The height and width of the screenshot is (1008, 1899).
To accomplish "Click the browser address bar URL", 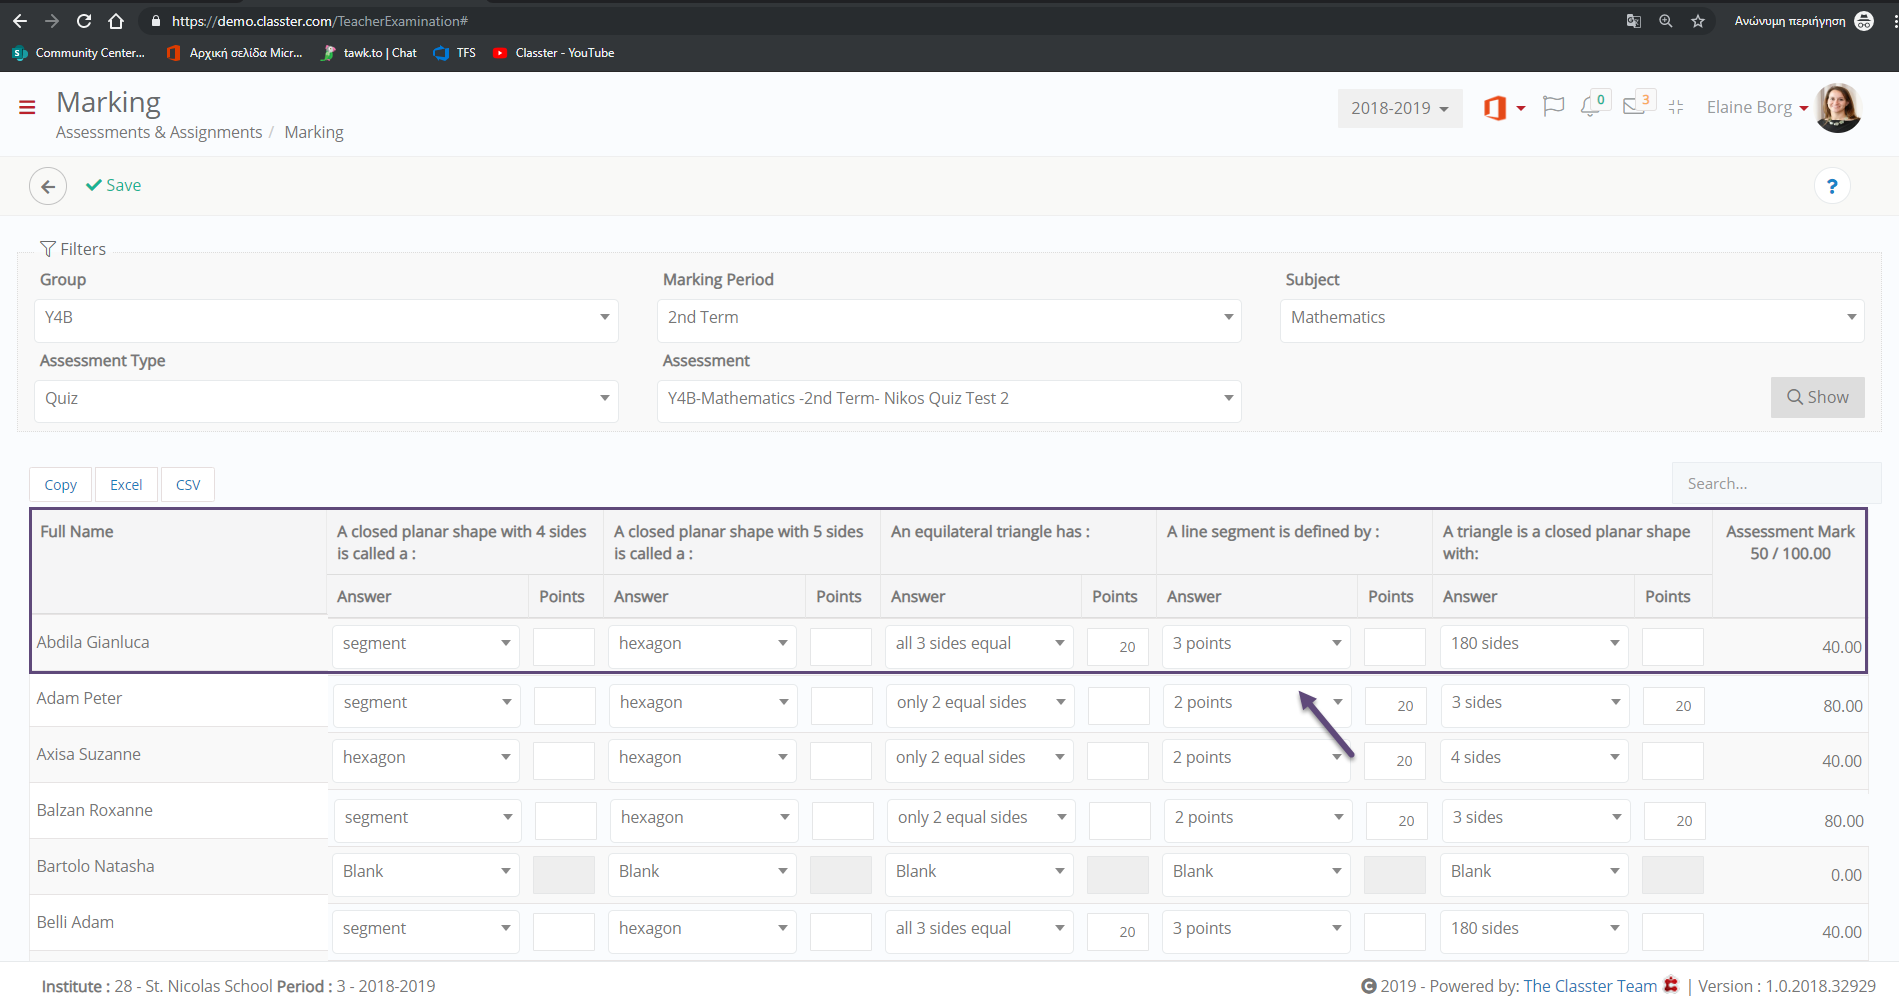I will coord(319,21).
